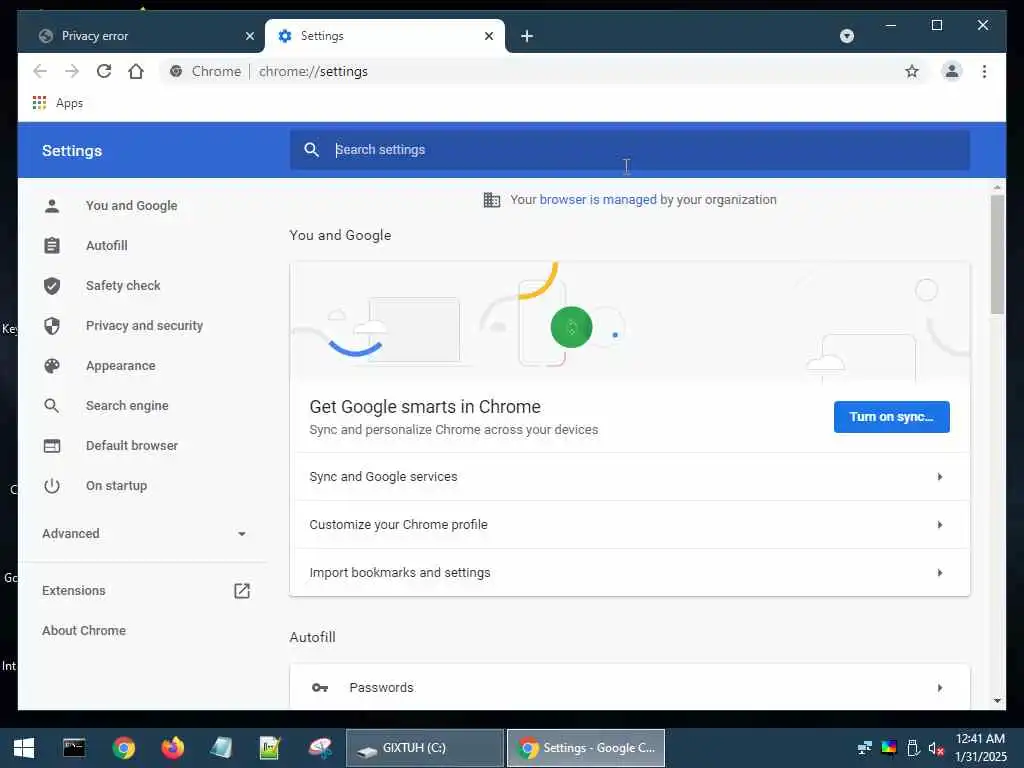
Task: Open a new tab with plus button
Action: click(527, 36)
